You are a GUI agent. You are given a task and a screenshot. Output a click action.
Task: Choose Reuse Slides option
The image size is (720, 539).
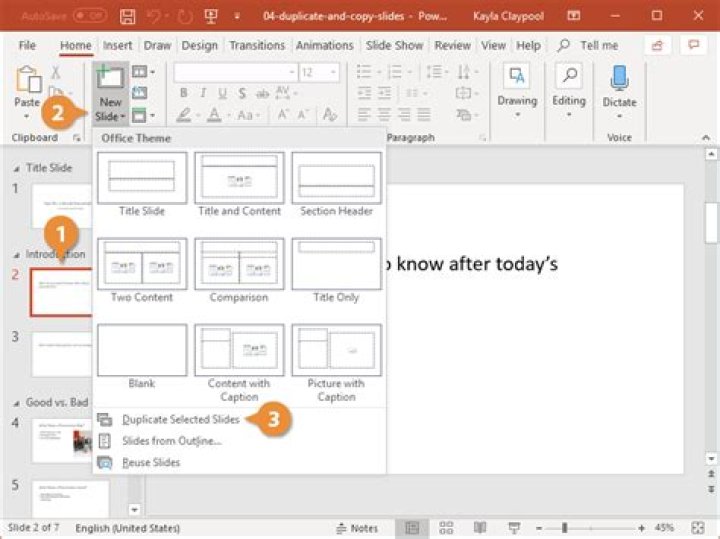point(151,463)
